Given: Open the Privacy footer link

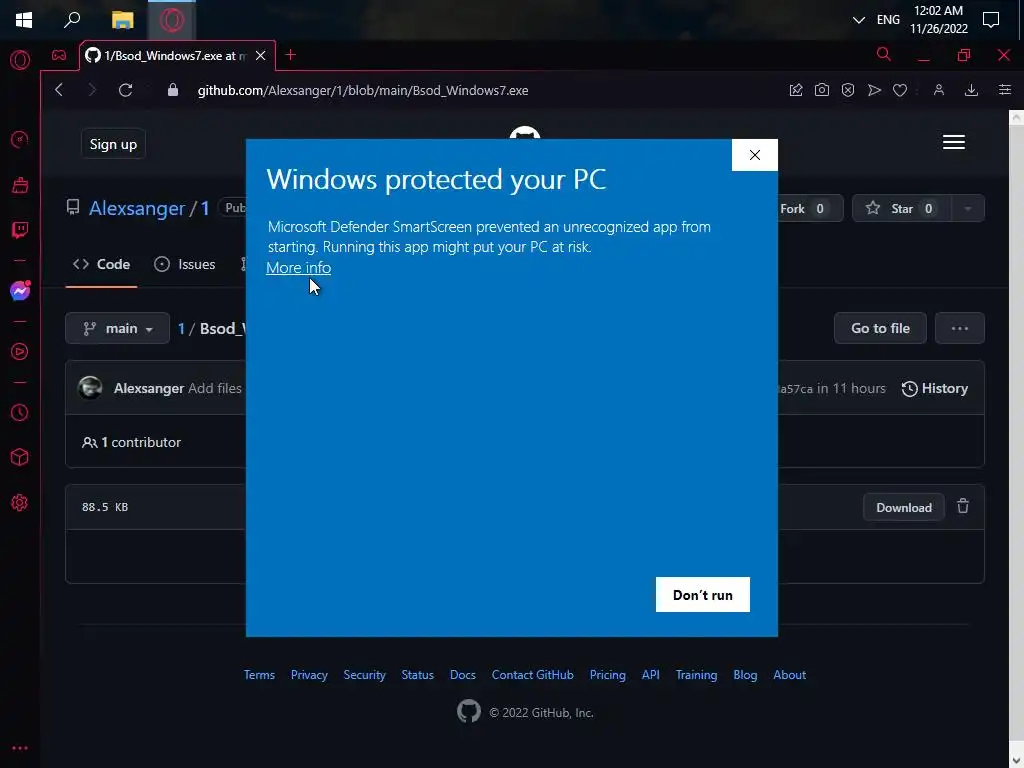Looking at the screenshot, I should coord(309,675).
